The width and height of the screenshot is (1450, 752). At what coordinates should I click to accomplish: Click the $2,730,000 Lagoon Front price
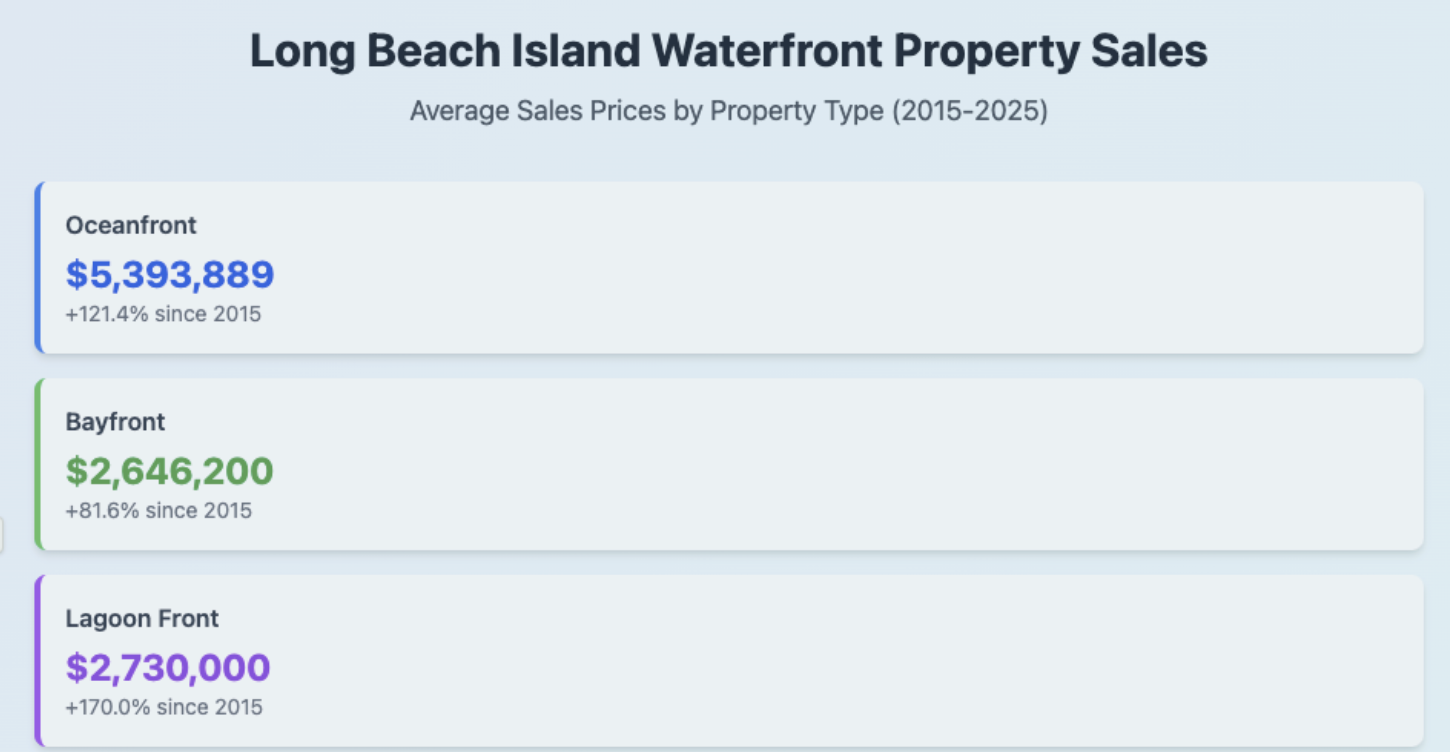click(x=168, y=668)
